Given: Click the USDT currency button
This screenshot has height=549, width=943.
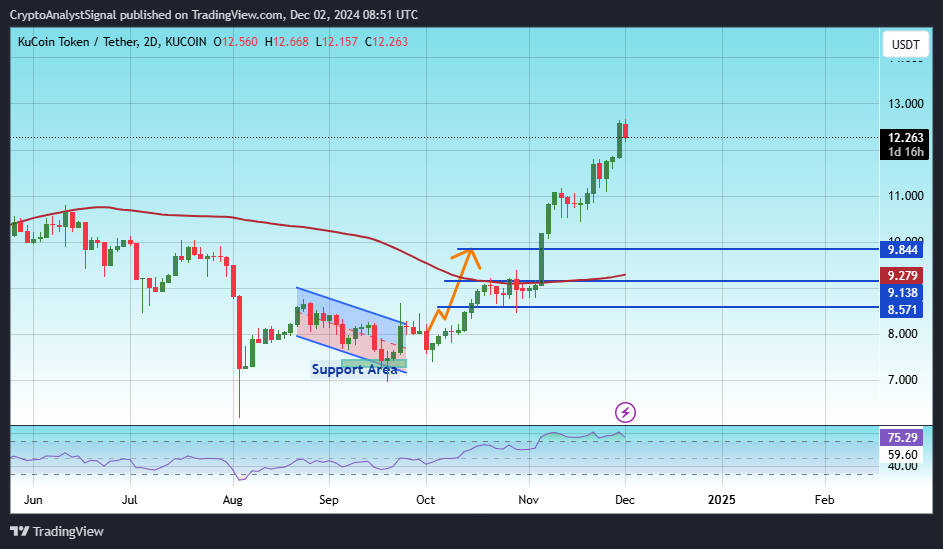Looking at the screenshot, I should point(905,44).
